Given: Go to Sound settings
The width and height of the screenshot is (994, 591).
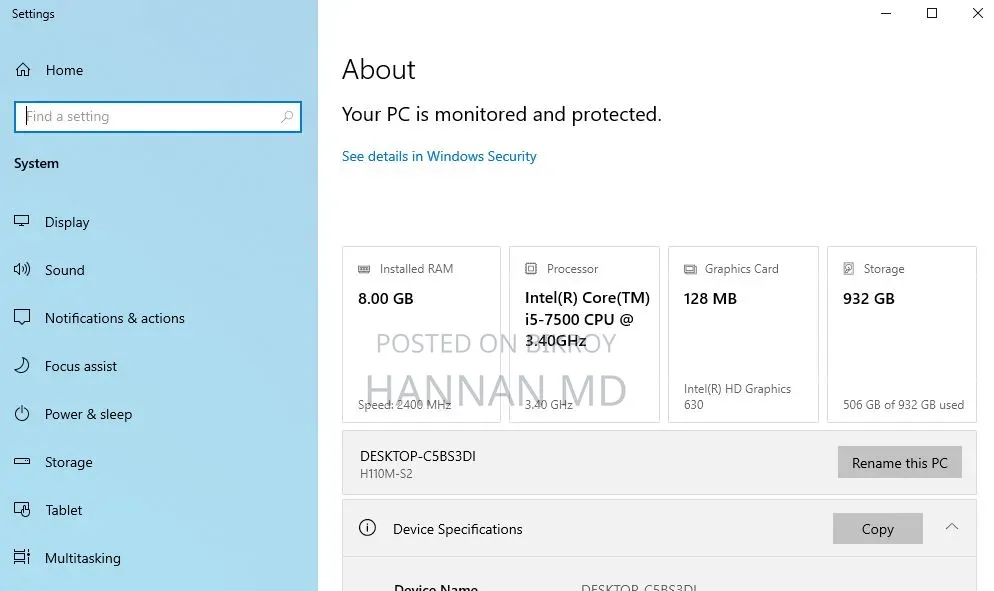Looking at the screenshot, I should pos(65,270).
